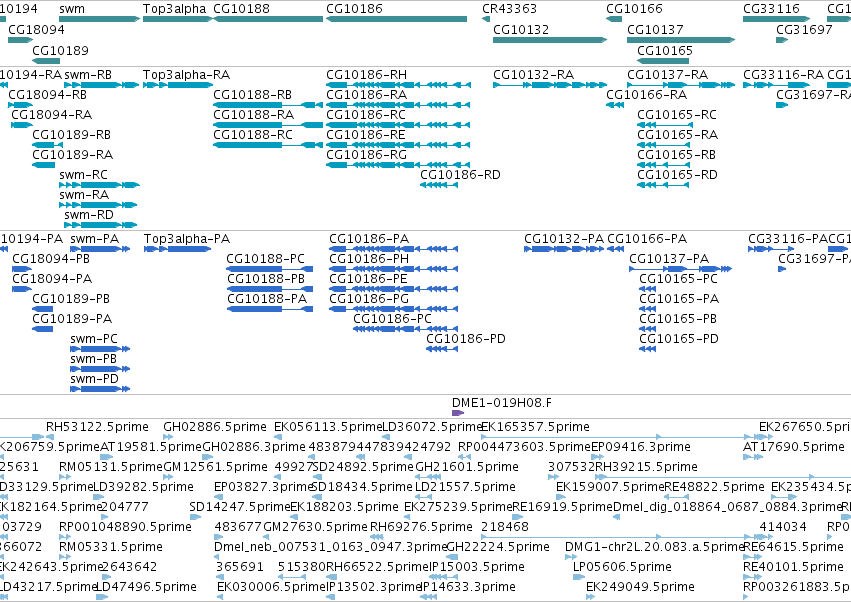851x602 pixels.
Task: Click EST RE64615.5prime label
Action: click(793, 547)
